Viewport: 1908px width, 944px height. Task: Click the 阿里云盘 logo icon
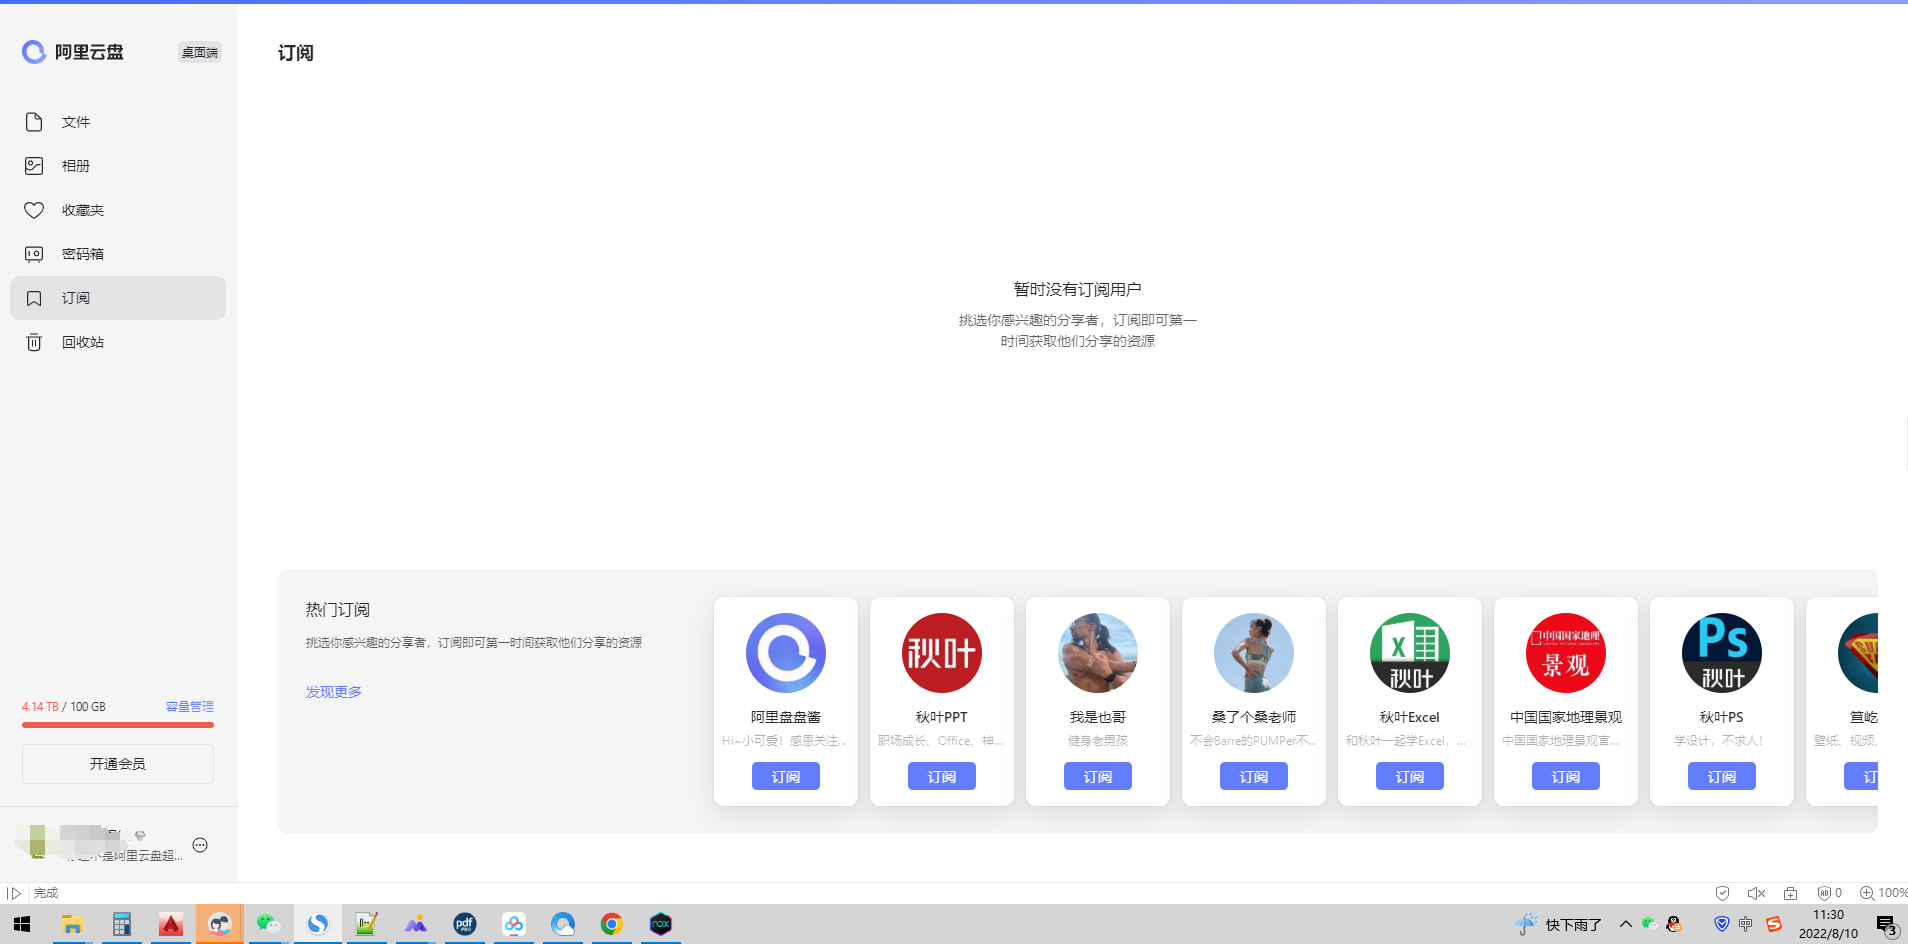point(34,52)
